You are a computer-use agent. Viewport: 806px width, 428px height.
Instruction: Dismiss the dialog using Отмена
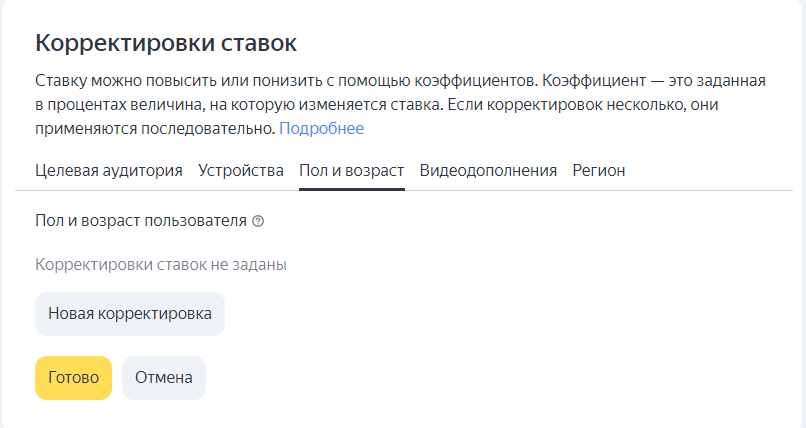point(164,378)
